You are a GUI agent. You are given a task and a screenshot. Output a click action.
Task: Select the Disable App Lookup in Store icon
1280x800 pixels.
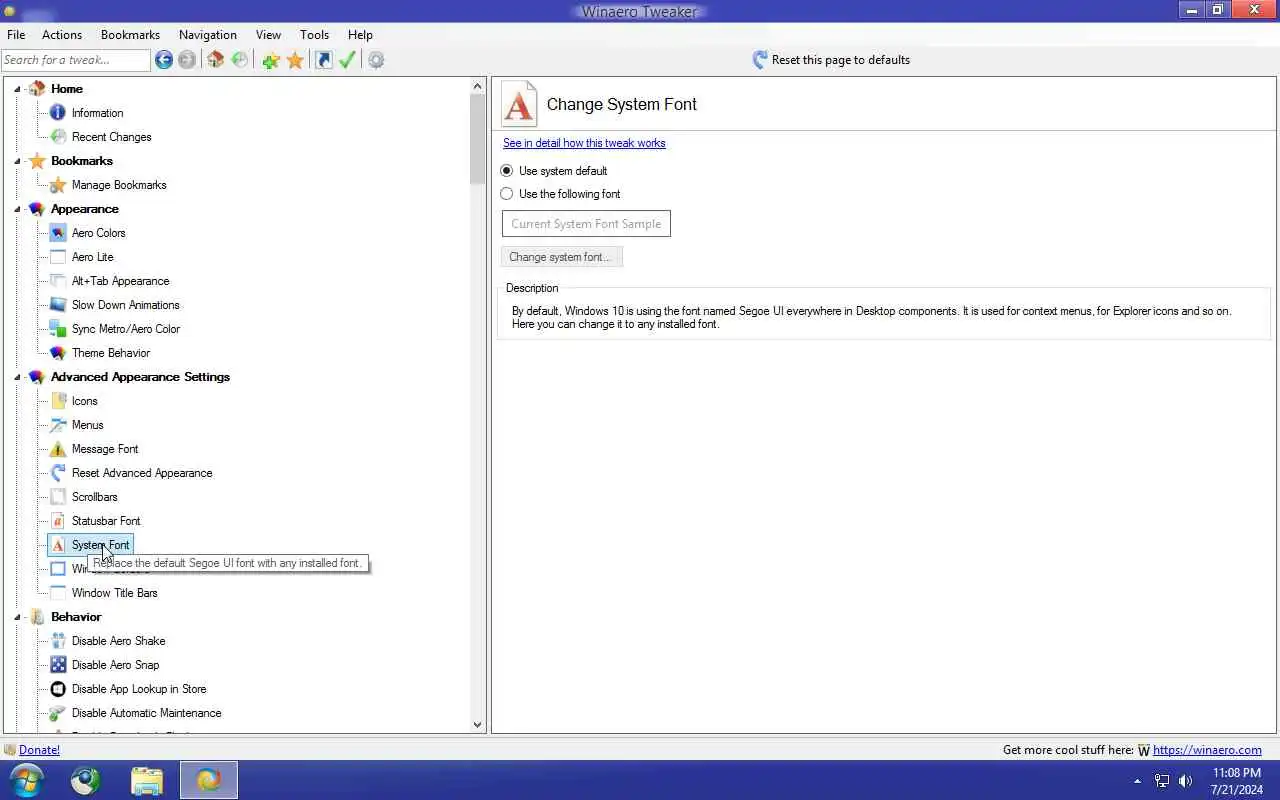click(58, 689)
